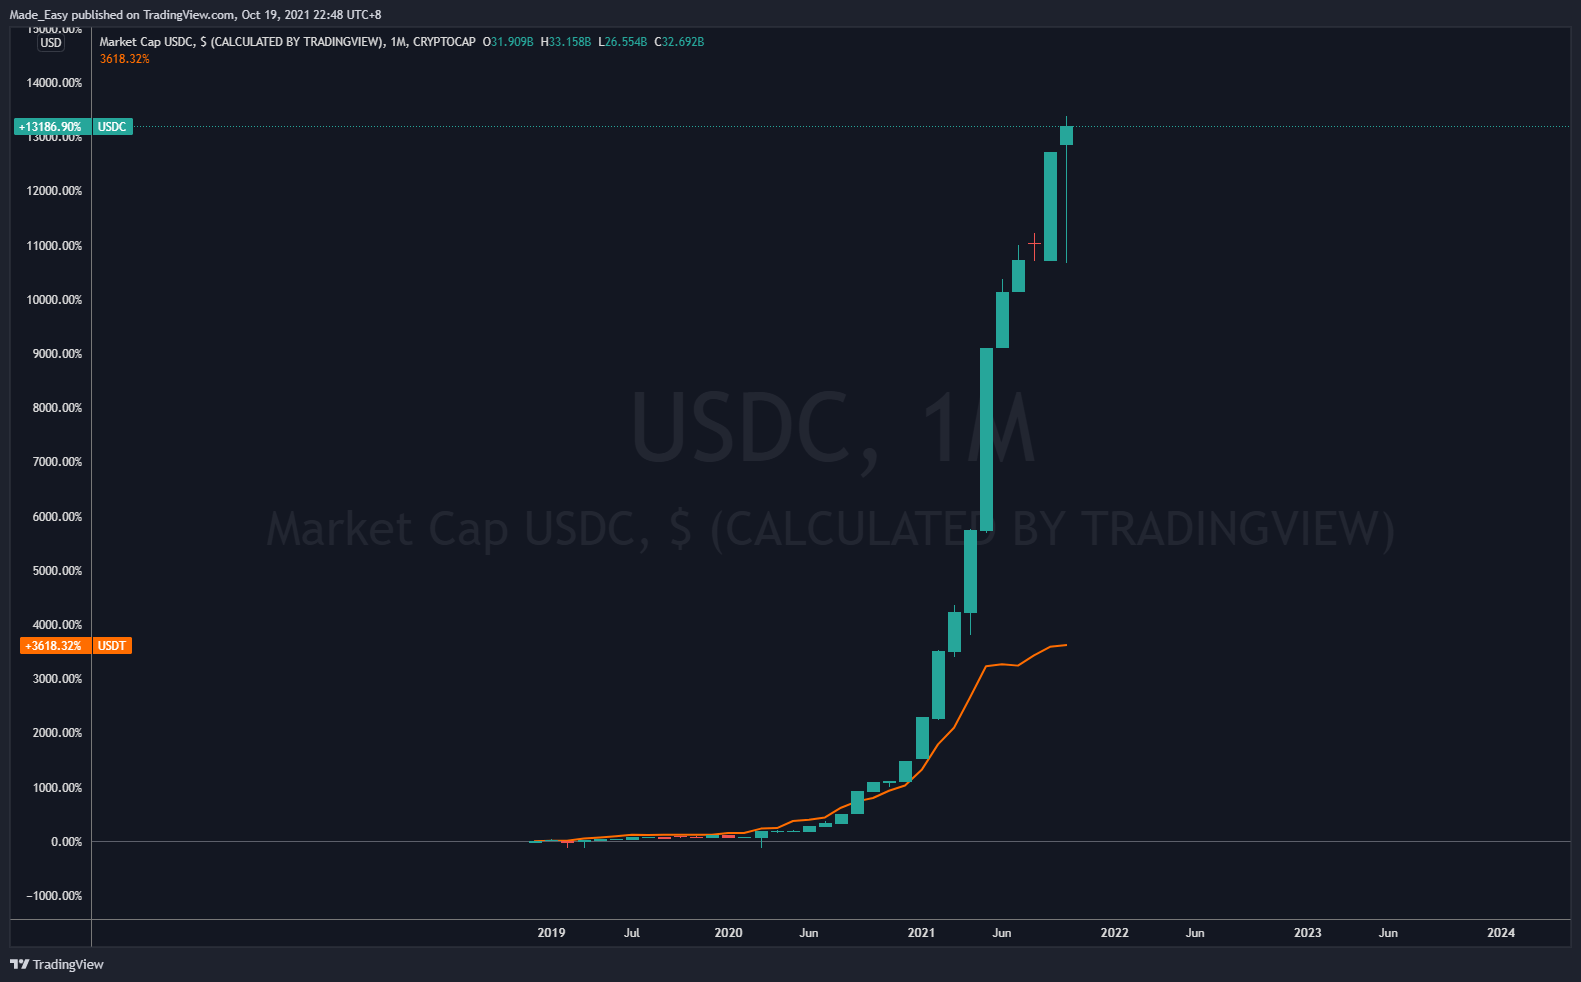Open the USD currency selector on the price axis
The height and width of the screenshot is (982, 1581).
pos(51,43)
